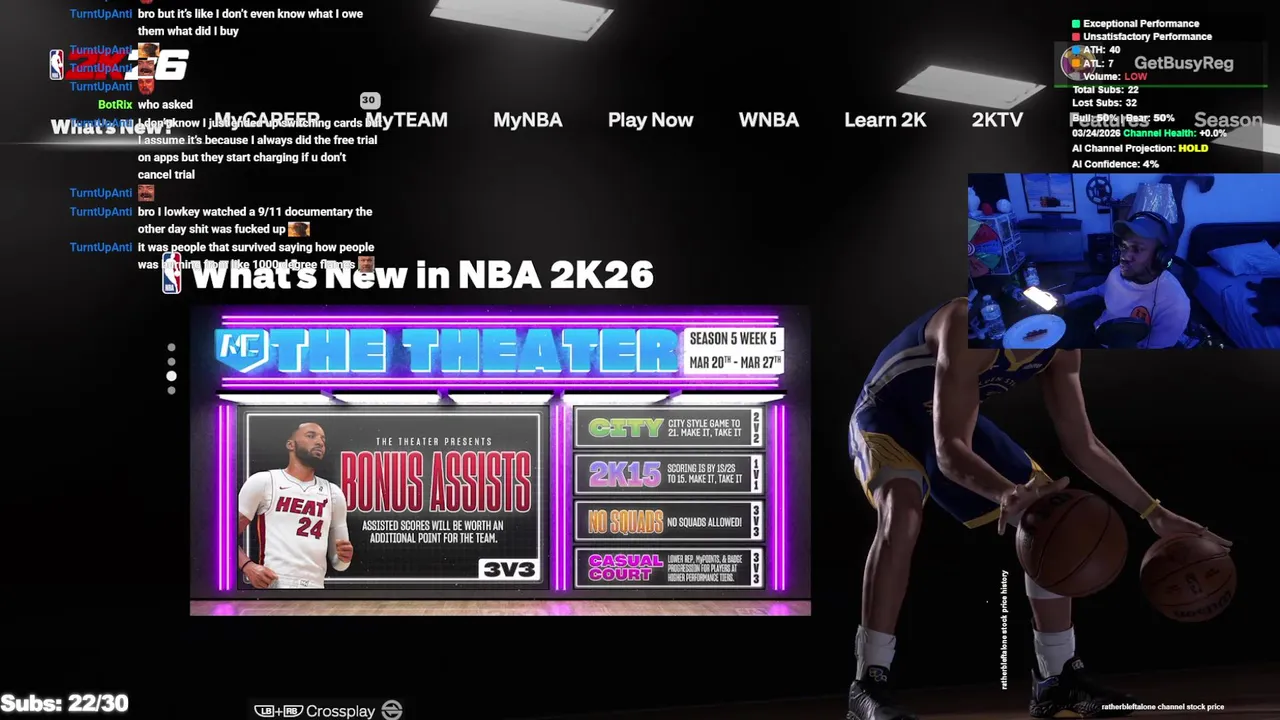Image resolution: width=1280 pixels, height=720 pixels.
Task: Click the Crossplay button label
Action: [x=340, y=711]
